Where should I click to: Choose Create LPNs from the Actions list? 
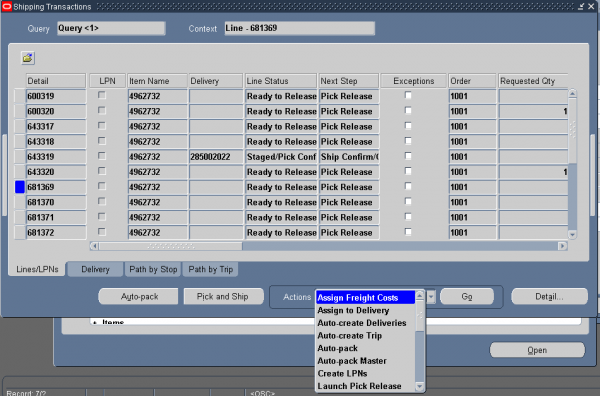point(365,373)
